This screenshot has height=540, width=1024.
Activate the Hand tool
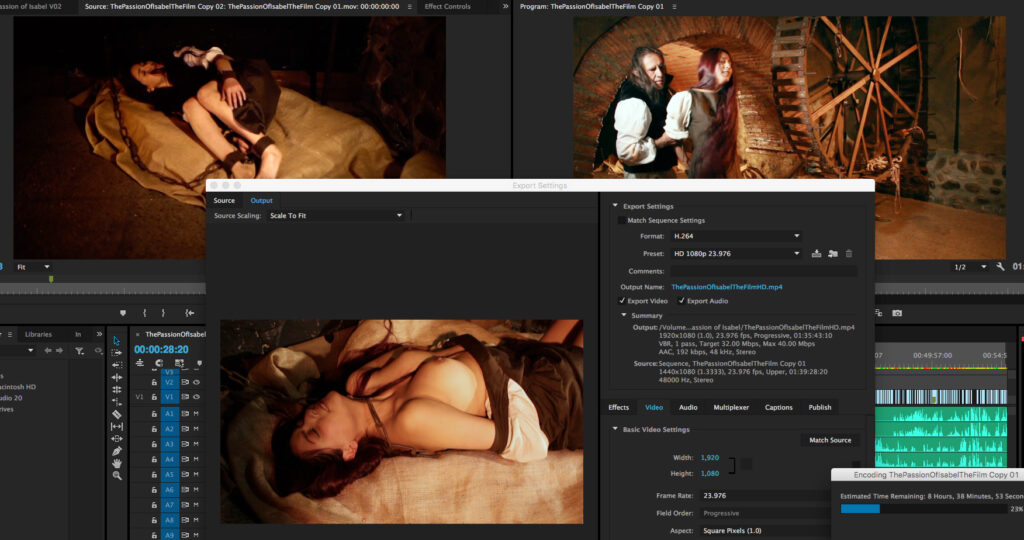(x=117, y=463)
